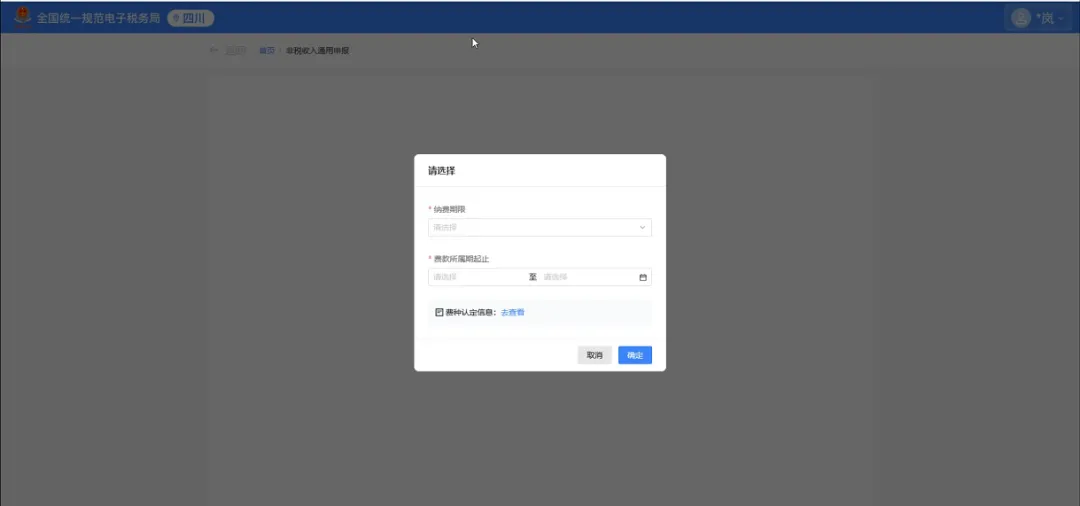Click the back arrow icon near 返回

point(213,50)
